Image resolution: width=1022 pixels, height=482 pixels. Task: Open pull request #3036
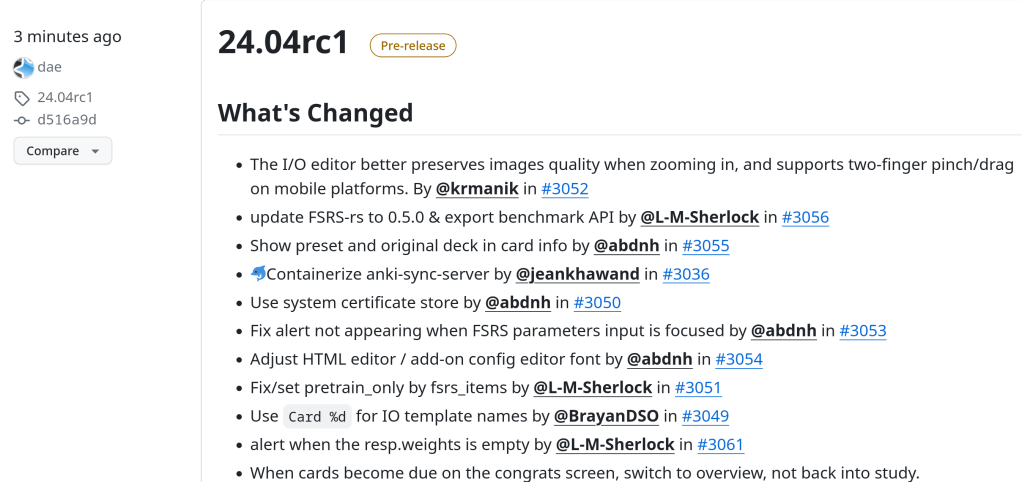click(686, 274)
